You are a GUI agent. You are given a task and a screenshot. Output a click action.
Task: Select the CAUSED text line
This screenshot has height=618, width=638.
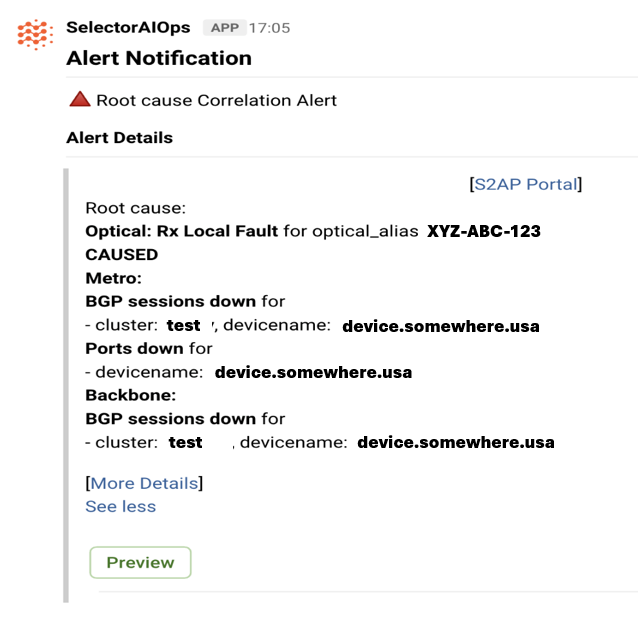coord(122,255)
